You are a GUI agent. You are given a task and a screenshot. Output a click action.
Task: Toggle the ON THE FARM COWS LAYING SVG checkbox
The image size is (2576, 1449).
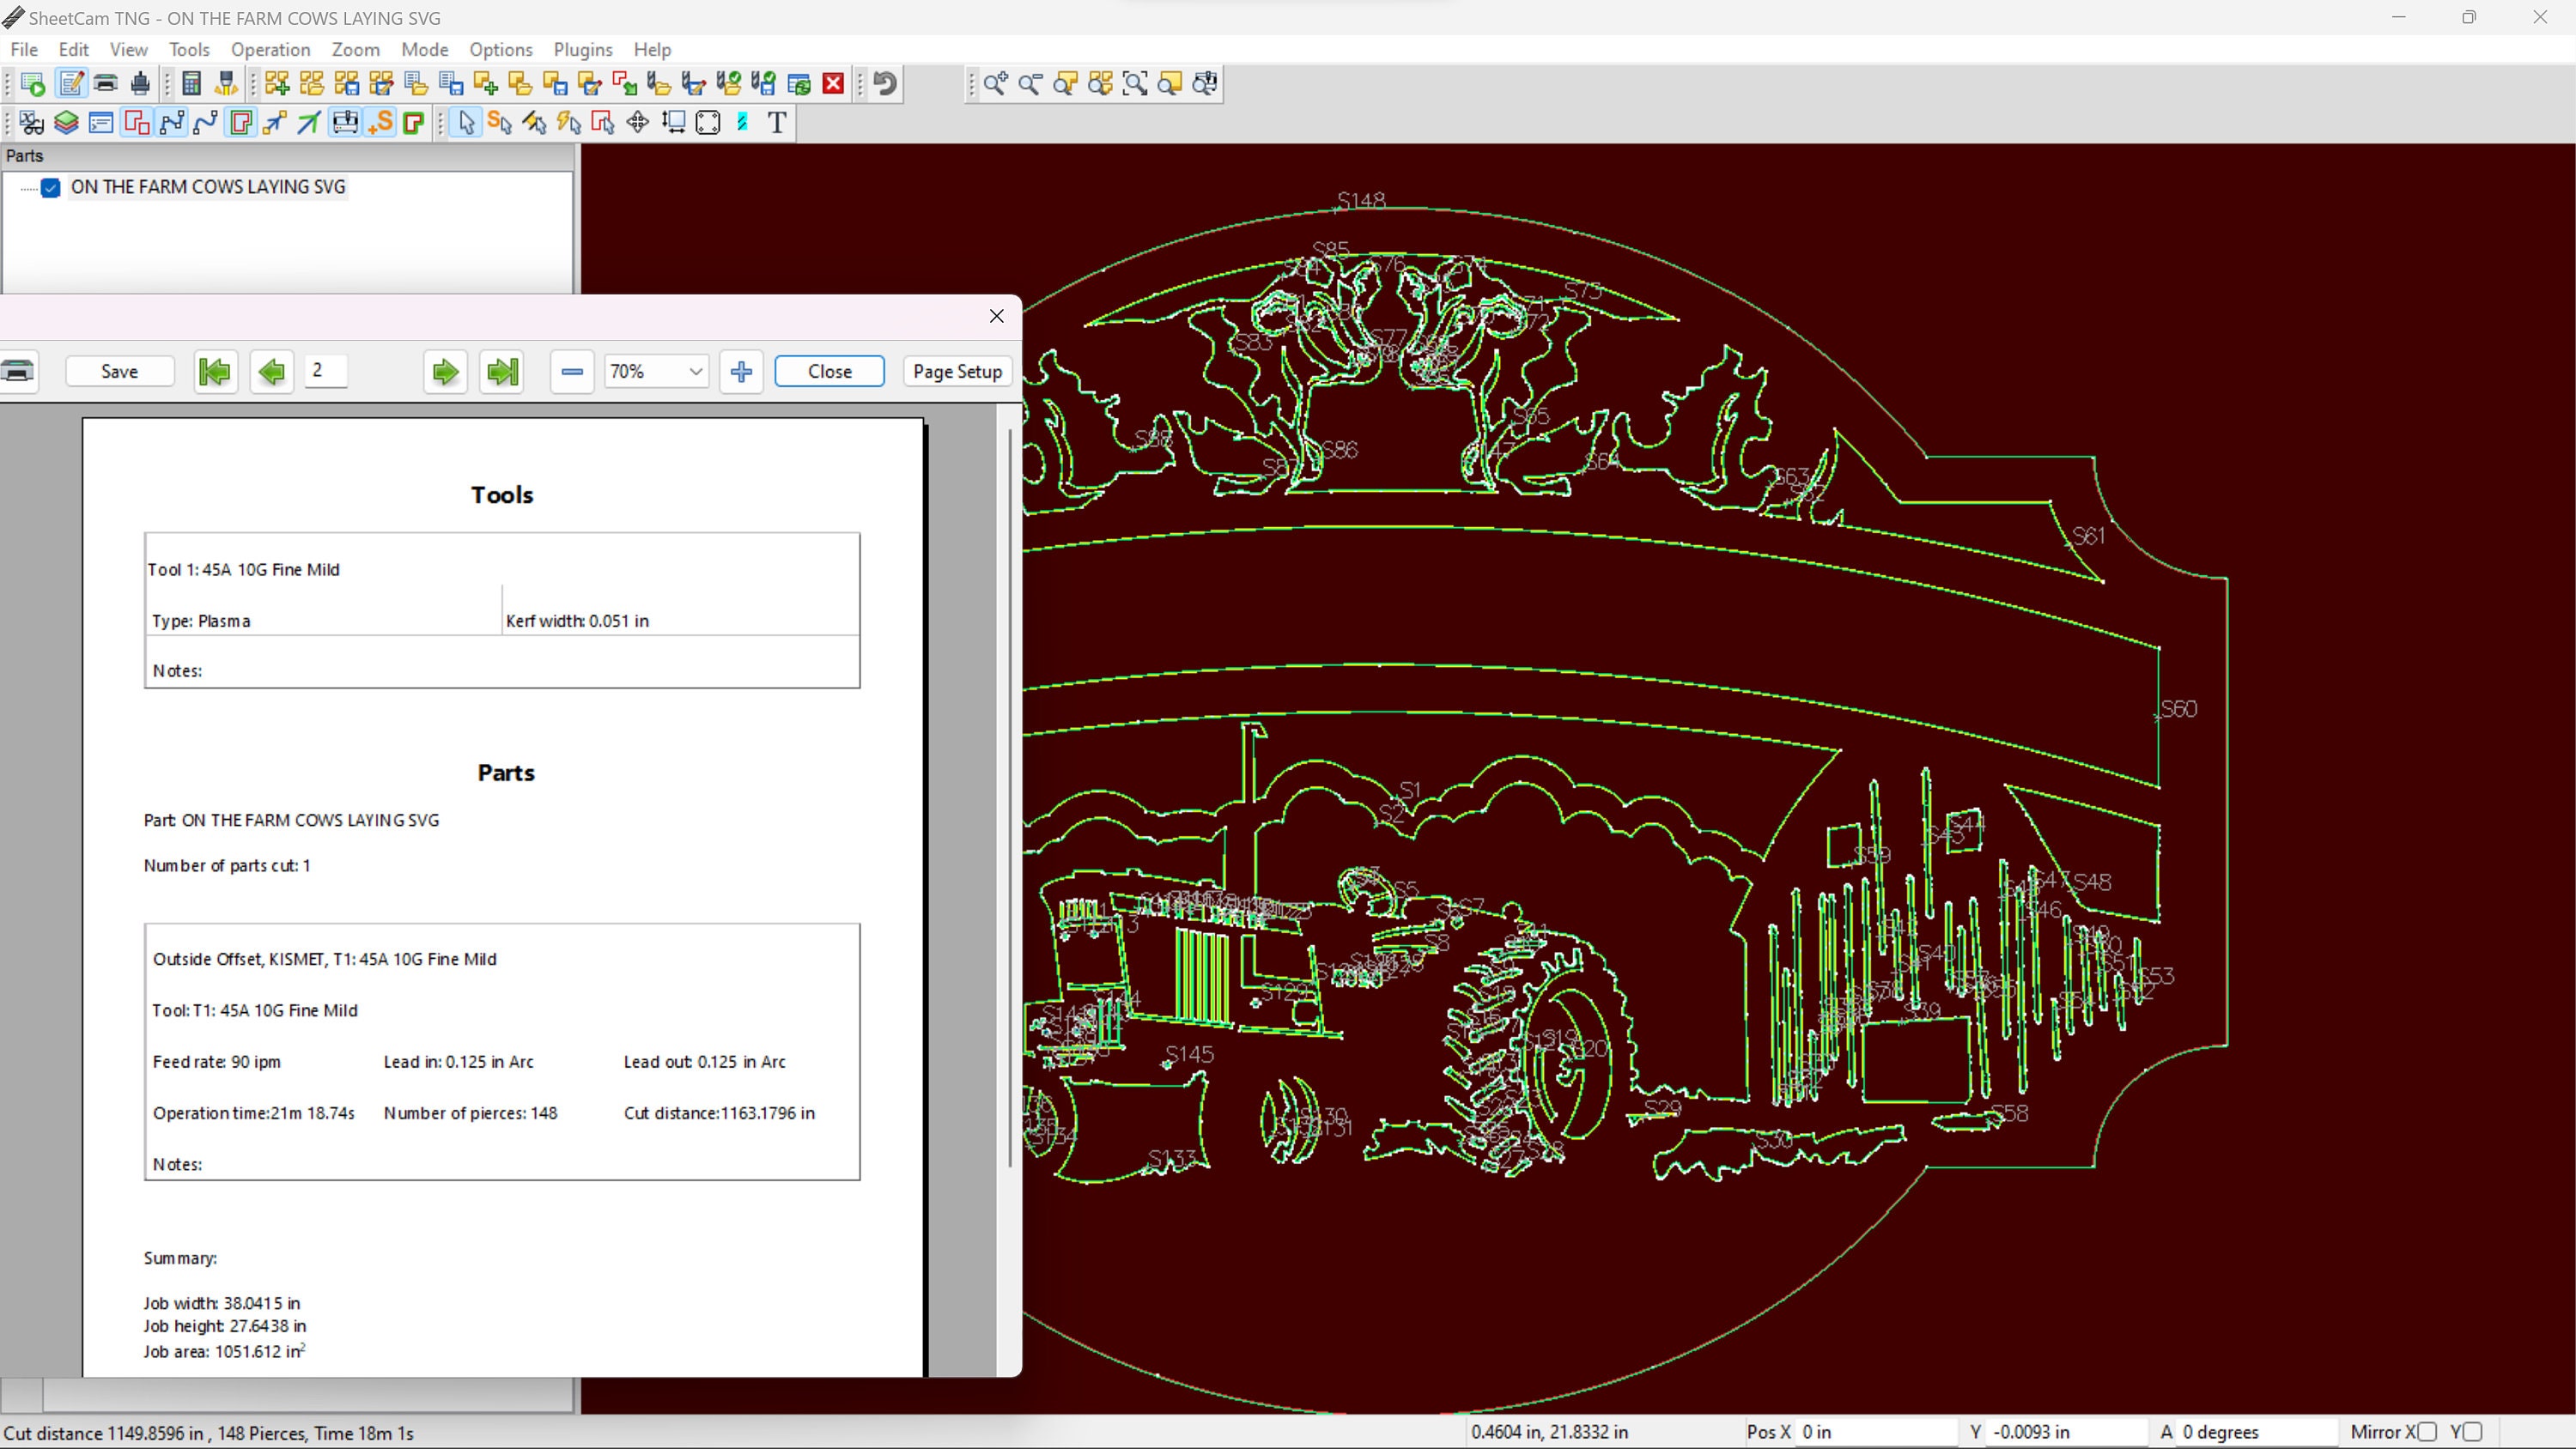[x=50, y=188]
